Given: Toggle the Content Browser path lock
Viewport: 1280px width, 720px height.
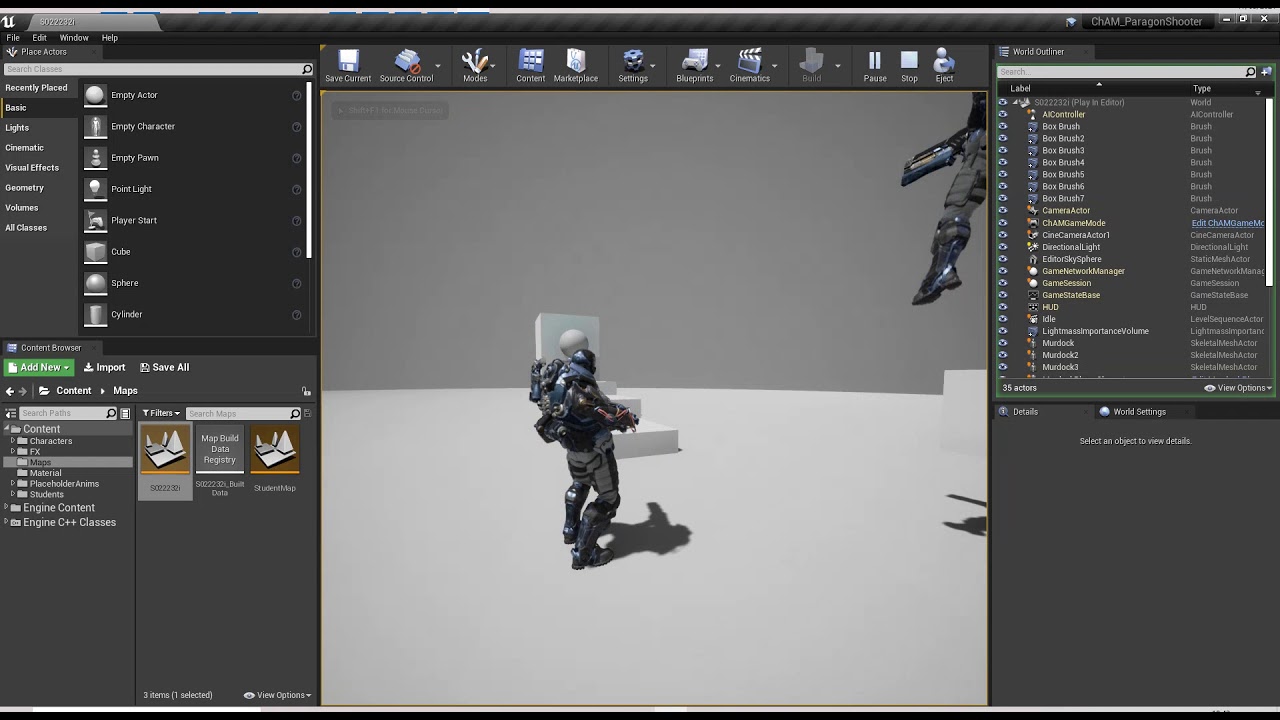Looking at the screenshot, I should tap(306, 391).
